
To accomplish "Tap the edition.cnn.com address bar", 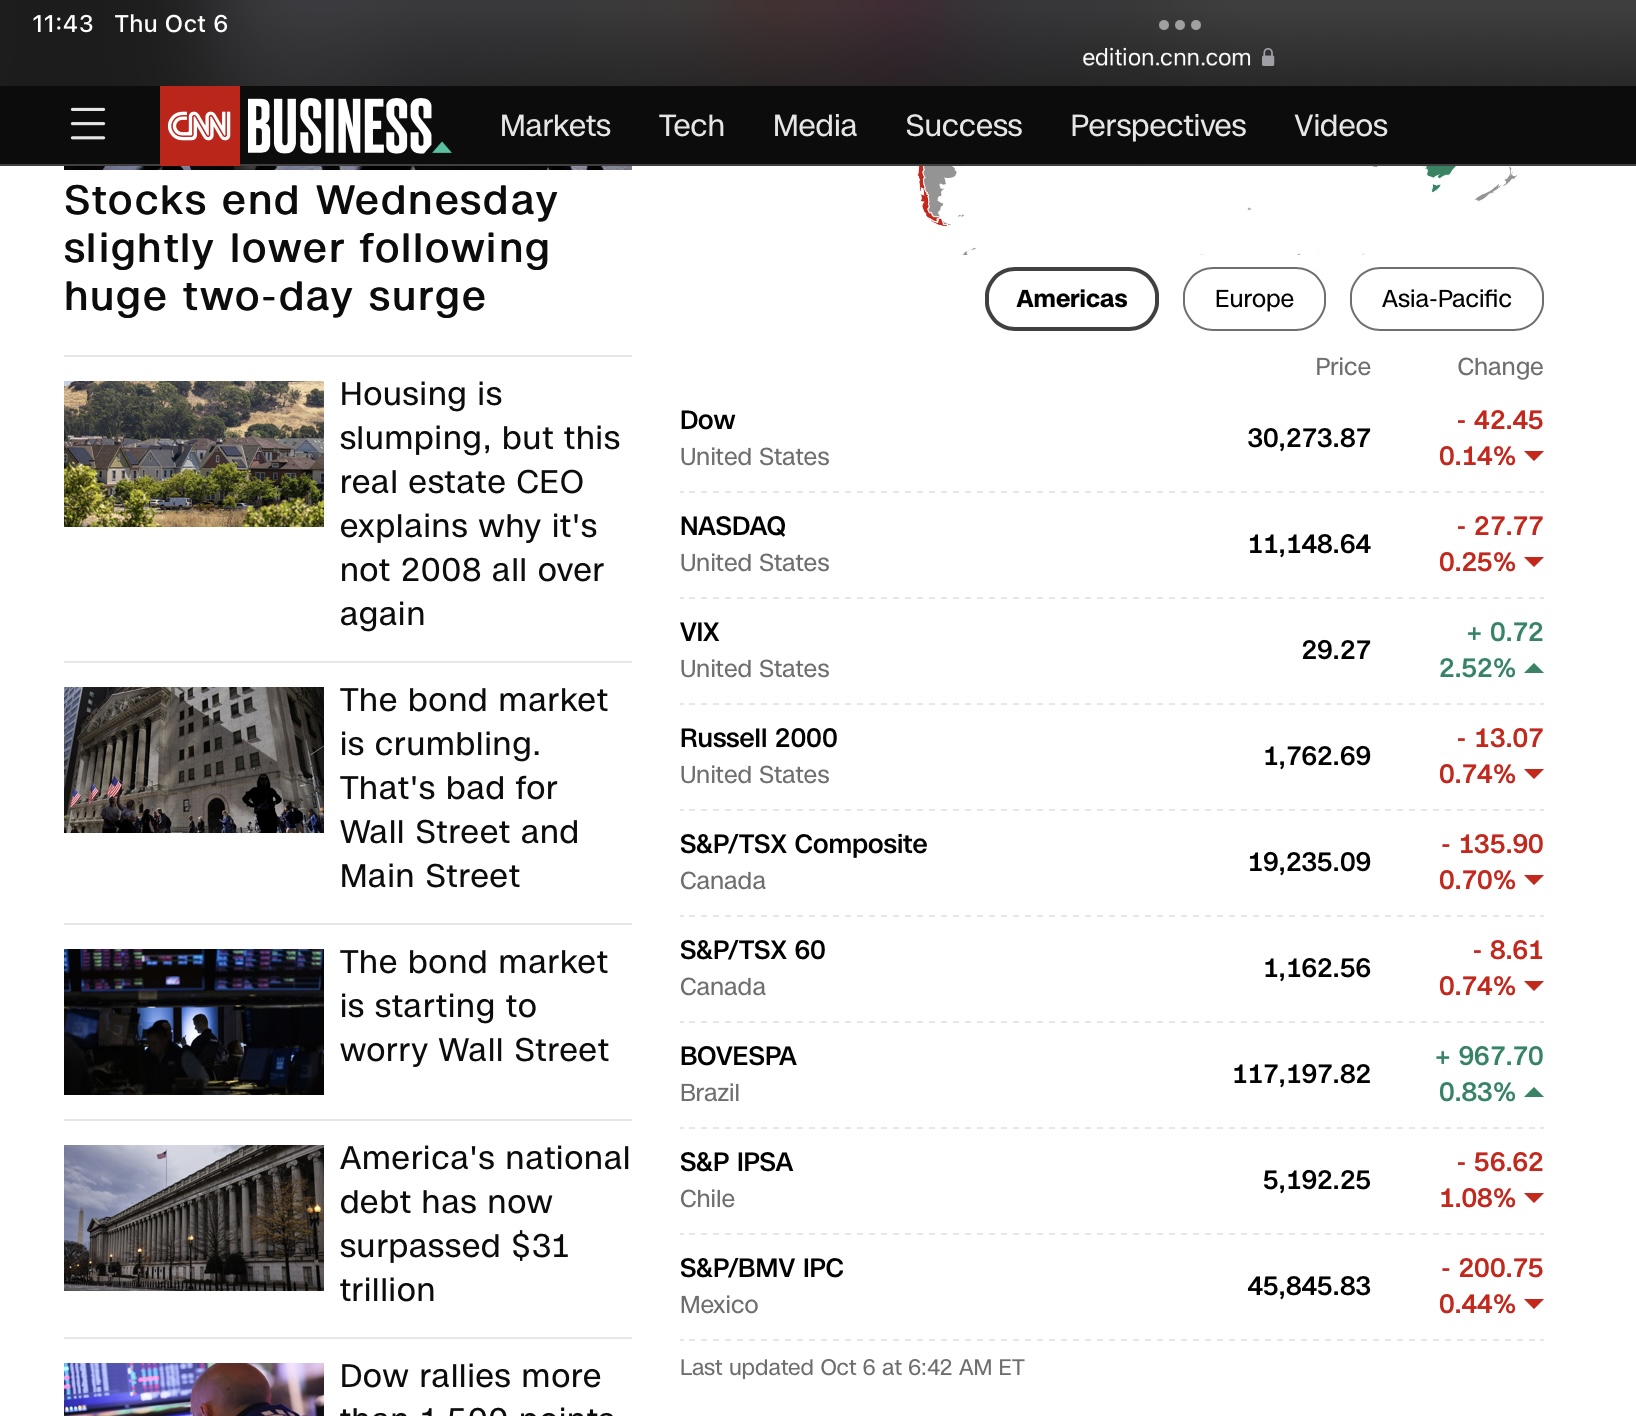I will pos(1178,57).
